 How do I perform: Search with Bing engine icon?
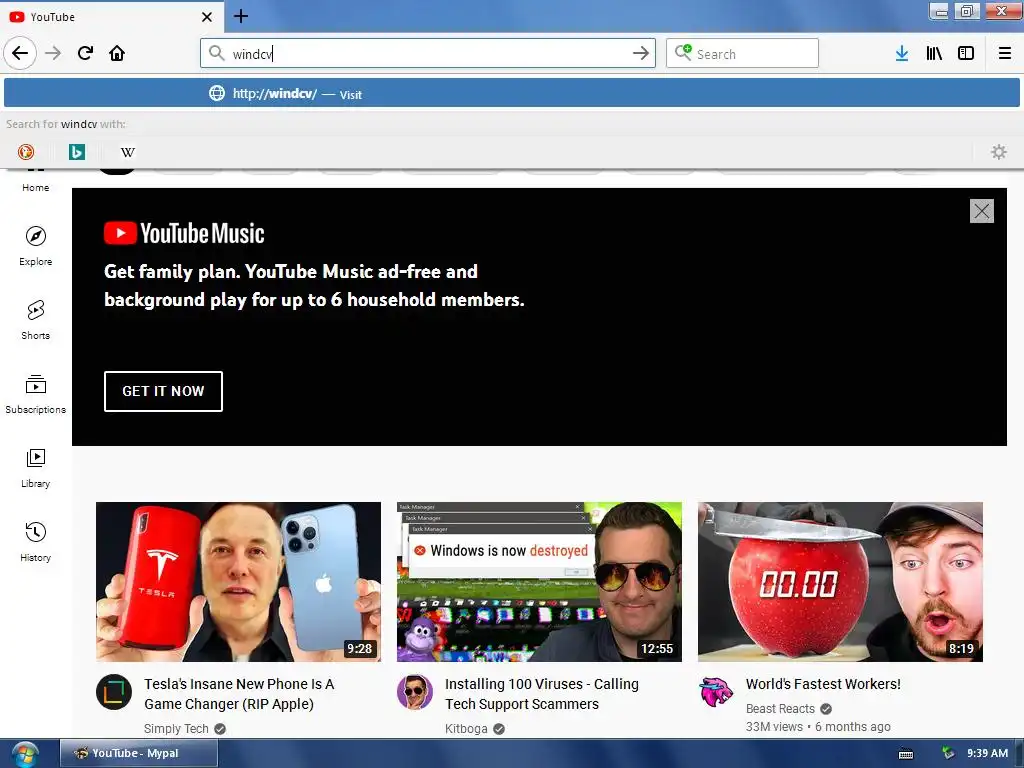point(76,152)
